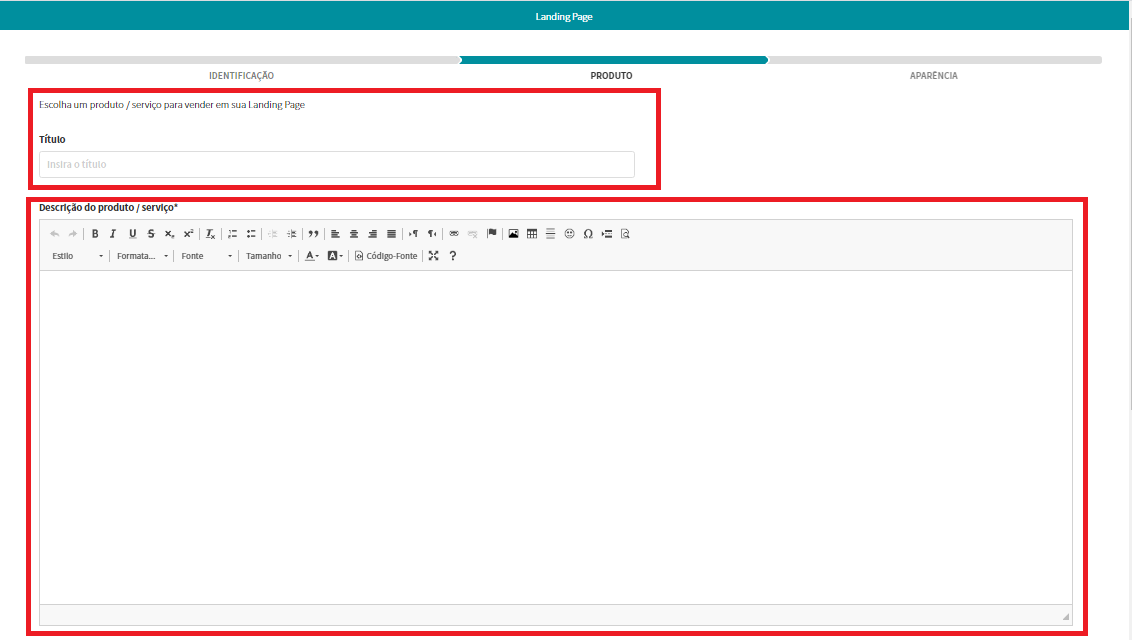1132x640 pixels.
Task: Insert a table via toolbar icon
Action: [x=532, y=234]
